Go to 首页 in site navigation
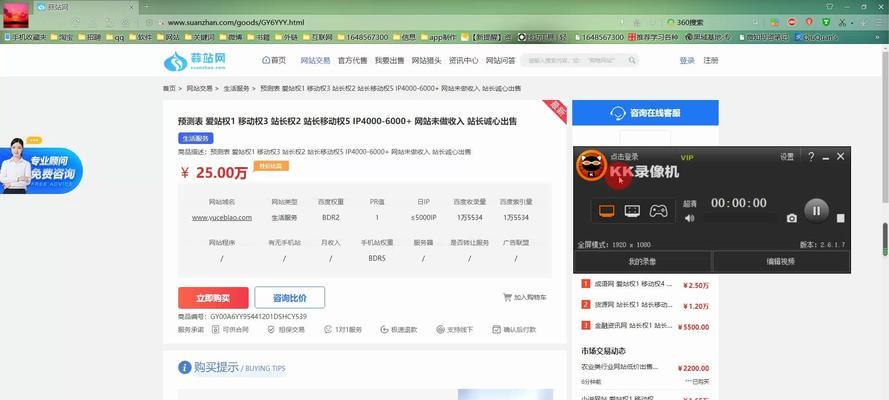Viewport: 889px width, 400px height. 274,61
